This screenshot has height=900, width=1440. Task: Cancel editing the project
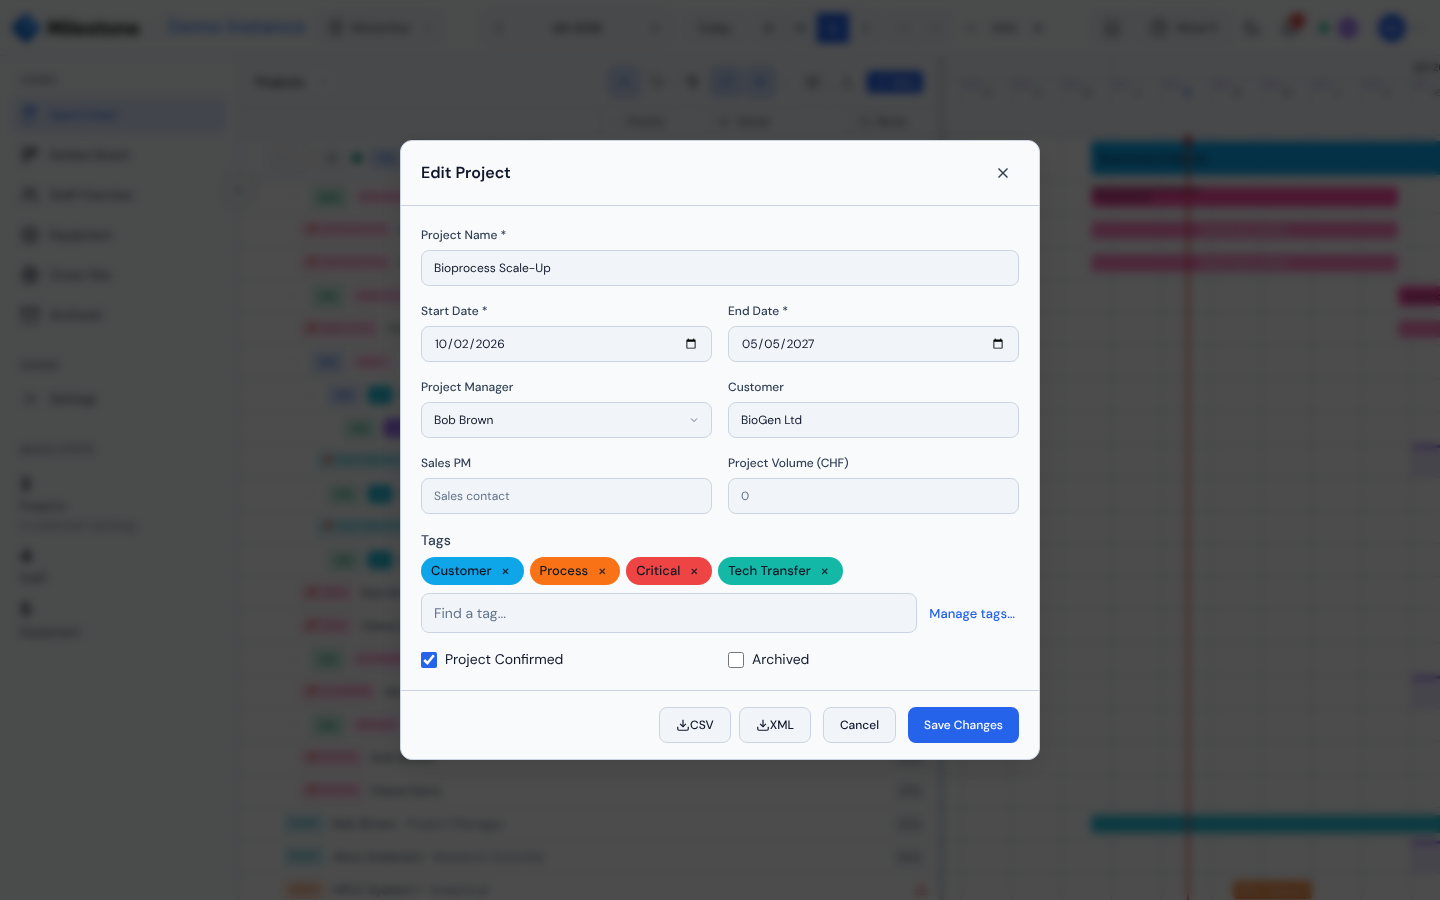pos(859,725)
